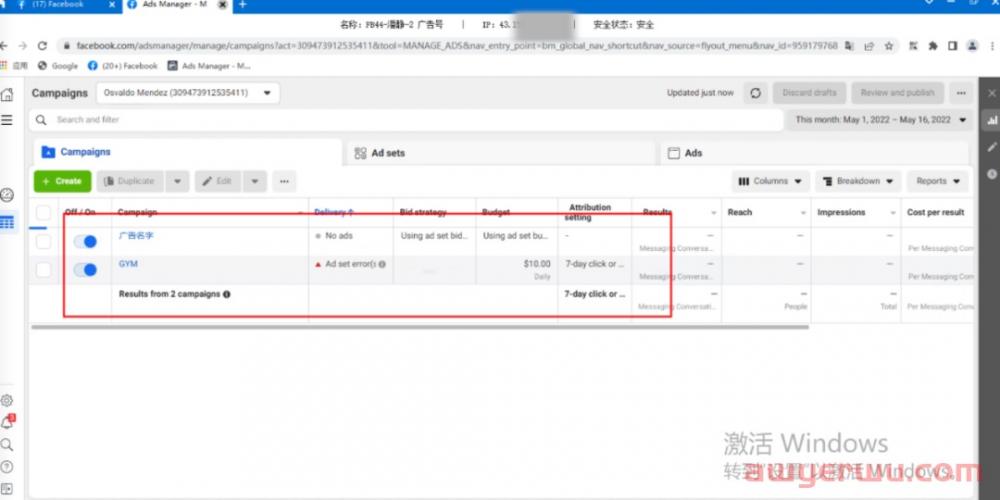The height and width of the screenshot is (500, 1000).
Task: Refresh the data with the circular arrow button
Action: (x=756, y=93)
